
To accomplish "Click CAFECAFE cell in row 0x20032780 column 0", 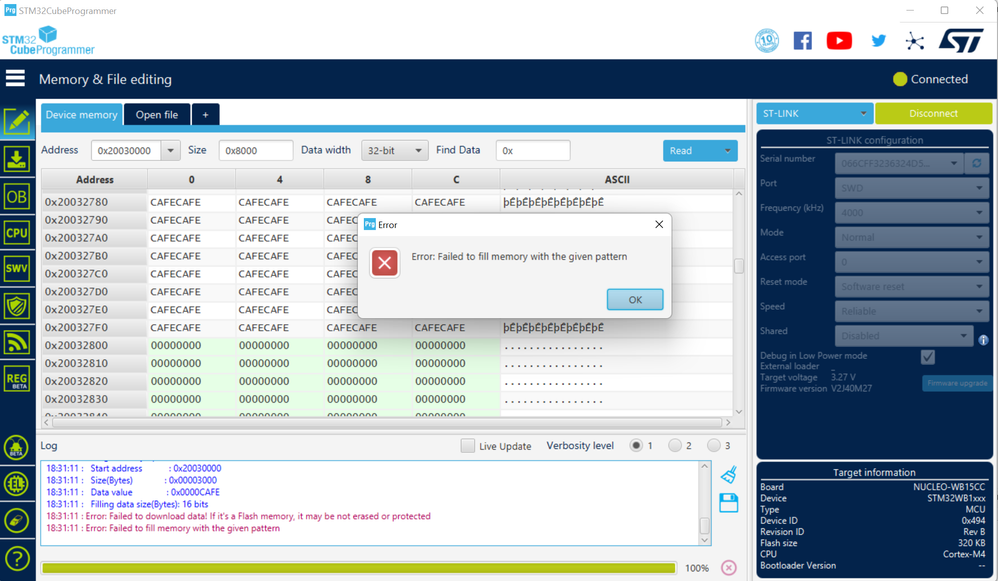I will point(191,202).
